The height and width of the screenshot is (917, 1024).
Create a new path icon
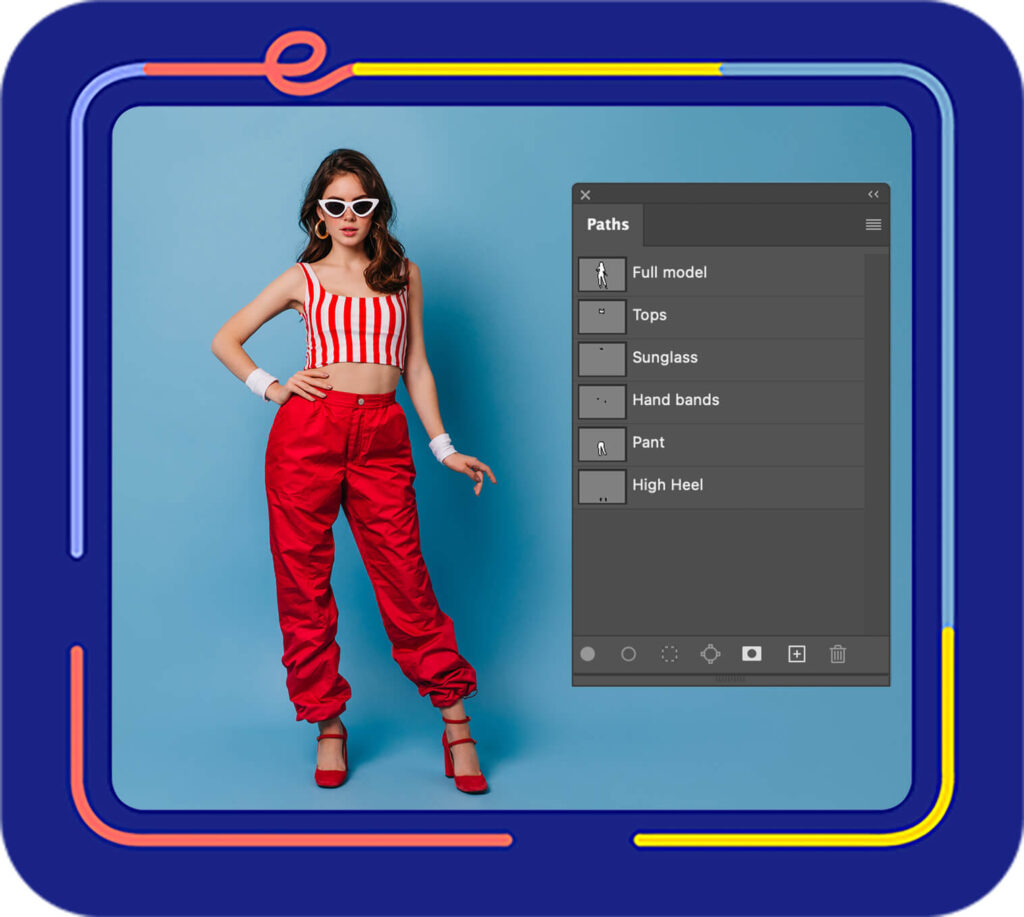[x=796, y=654]
